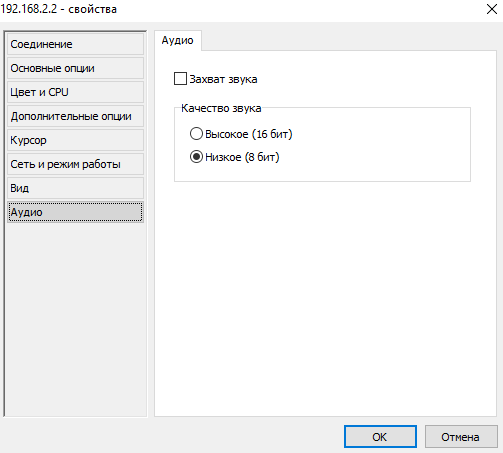Viewport: 503px width, 453px height.
Task: Enable the Захват звука checkbox
Action: pos(180,79)
